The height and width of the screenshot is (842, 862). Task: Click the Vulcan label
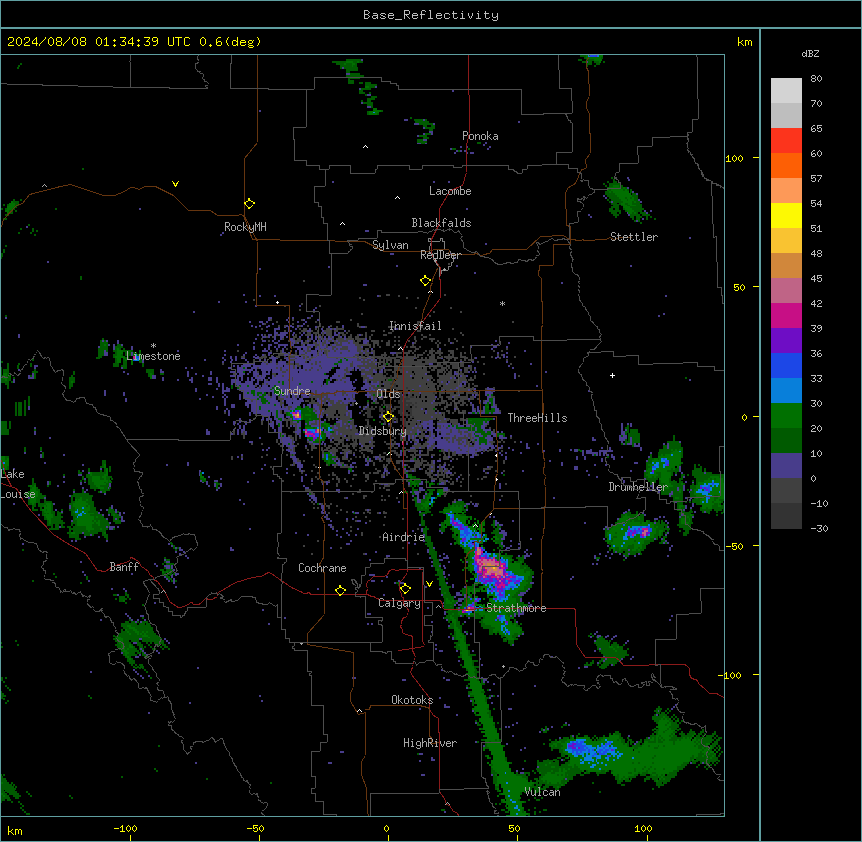(x=542, y=792)
